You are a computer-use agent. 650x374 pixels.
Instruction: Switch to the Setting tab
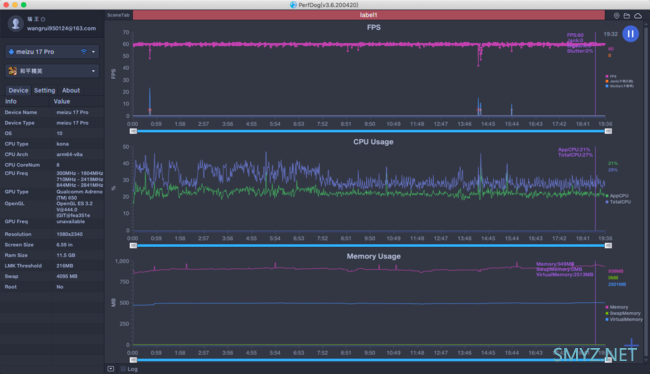click(x=44, y=90)
